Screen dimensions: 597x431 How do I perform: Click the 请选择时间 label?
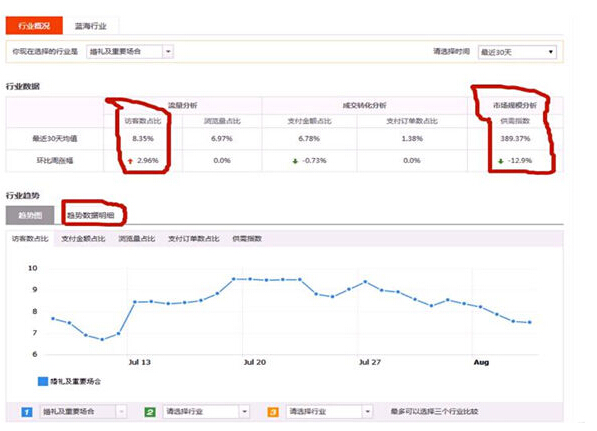click(452, 51)
